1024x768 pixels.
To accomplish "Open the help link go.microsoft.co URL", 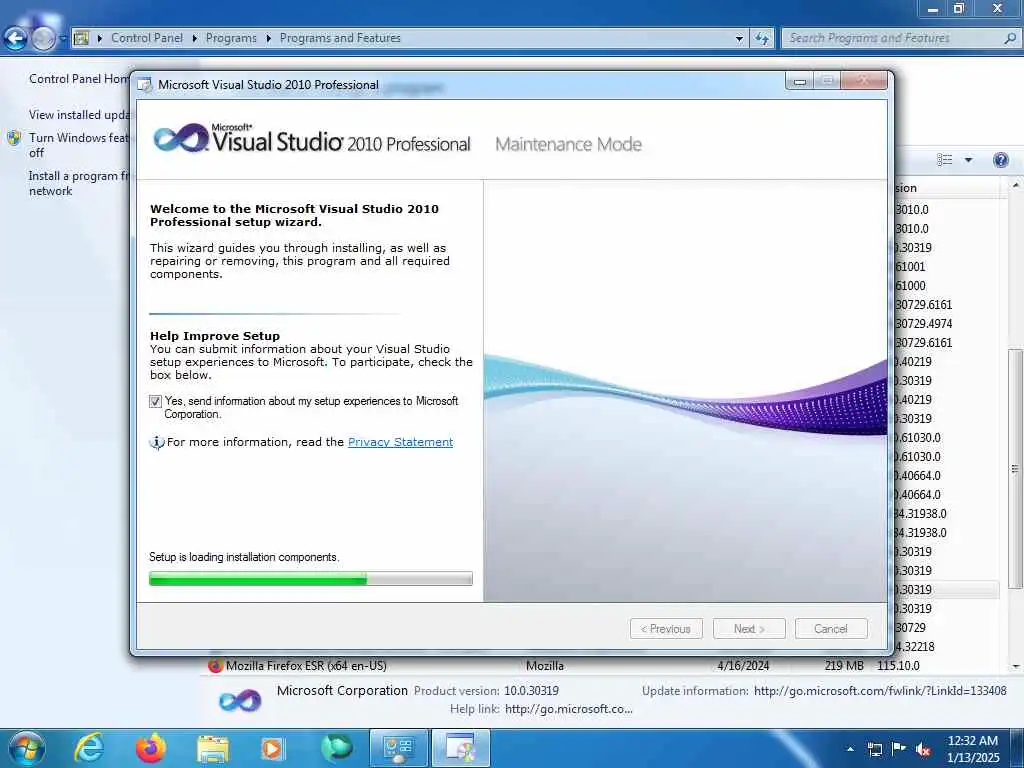I will pos(568,709).
